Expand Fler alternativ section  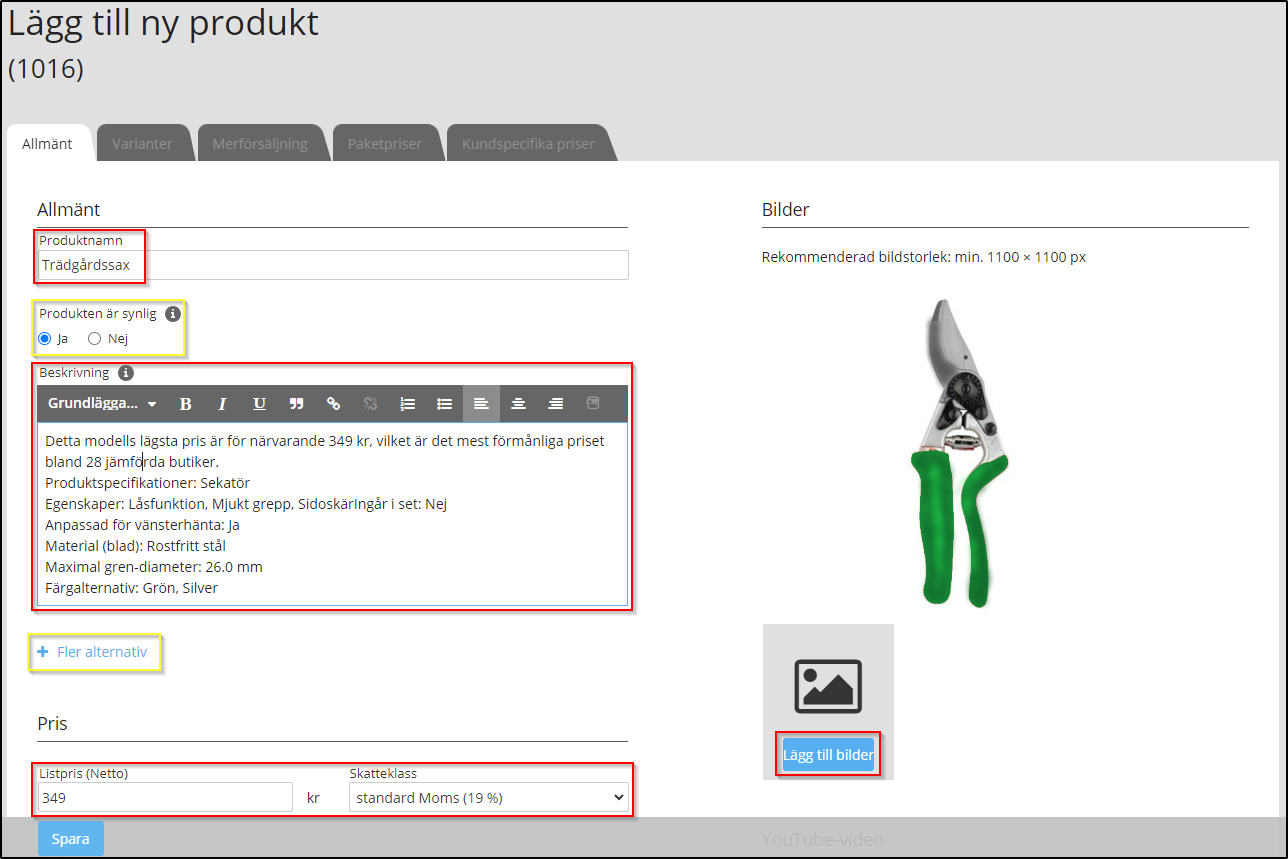click(x=93, y=652)
